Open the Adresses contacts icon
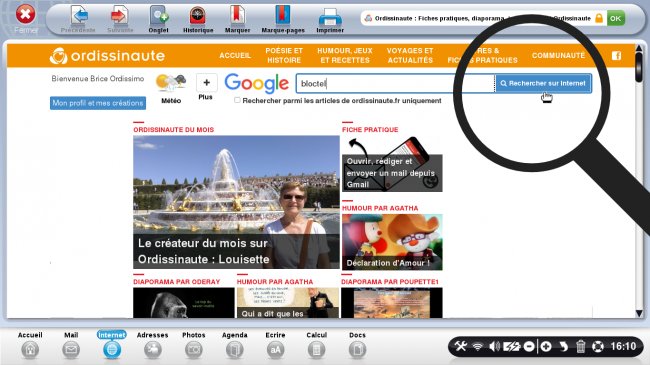 click(x=153, y=350)
